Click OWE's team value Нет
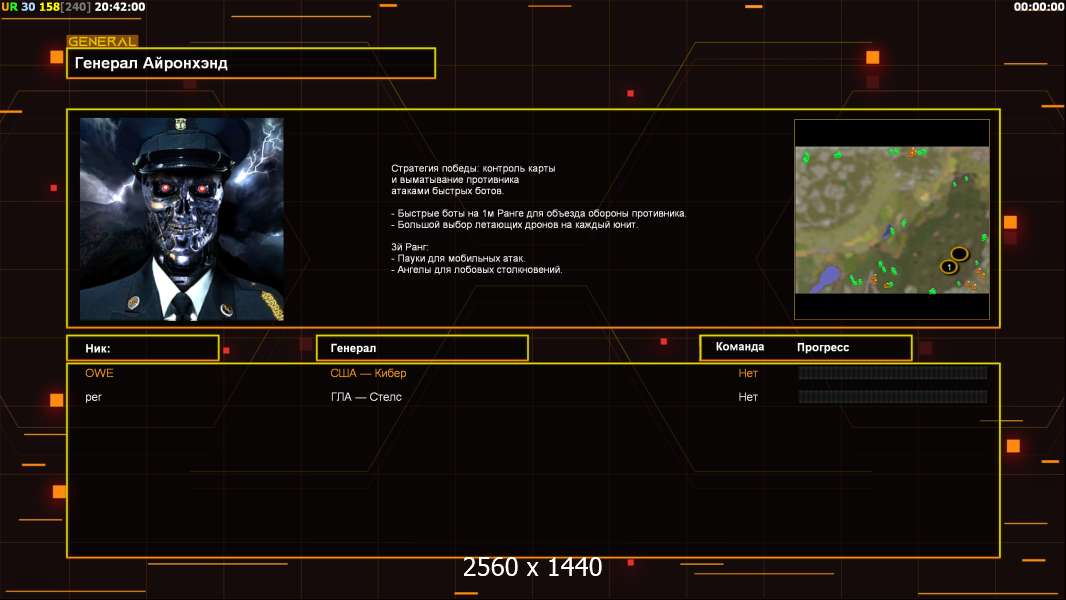This screenshot has width=1066, height=600. pos(748,373)
